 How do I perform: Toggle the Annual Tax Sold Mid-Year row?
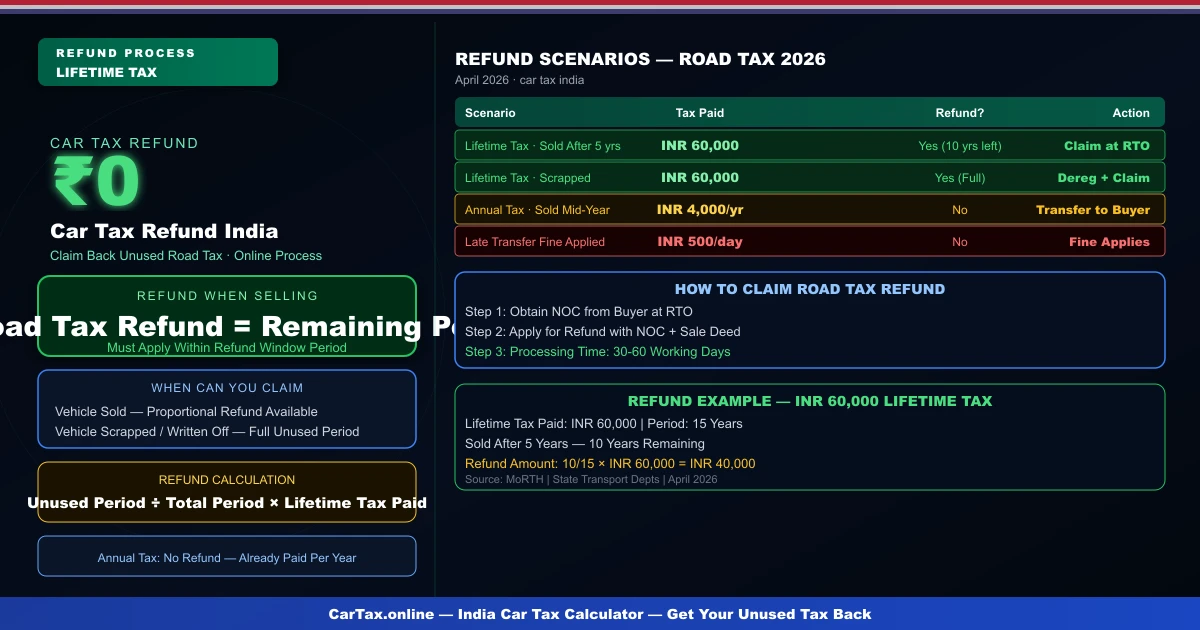(810, 209)
